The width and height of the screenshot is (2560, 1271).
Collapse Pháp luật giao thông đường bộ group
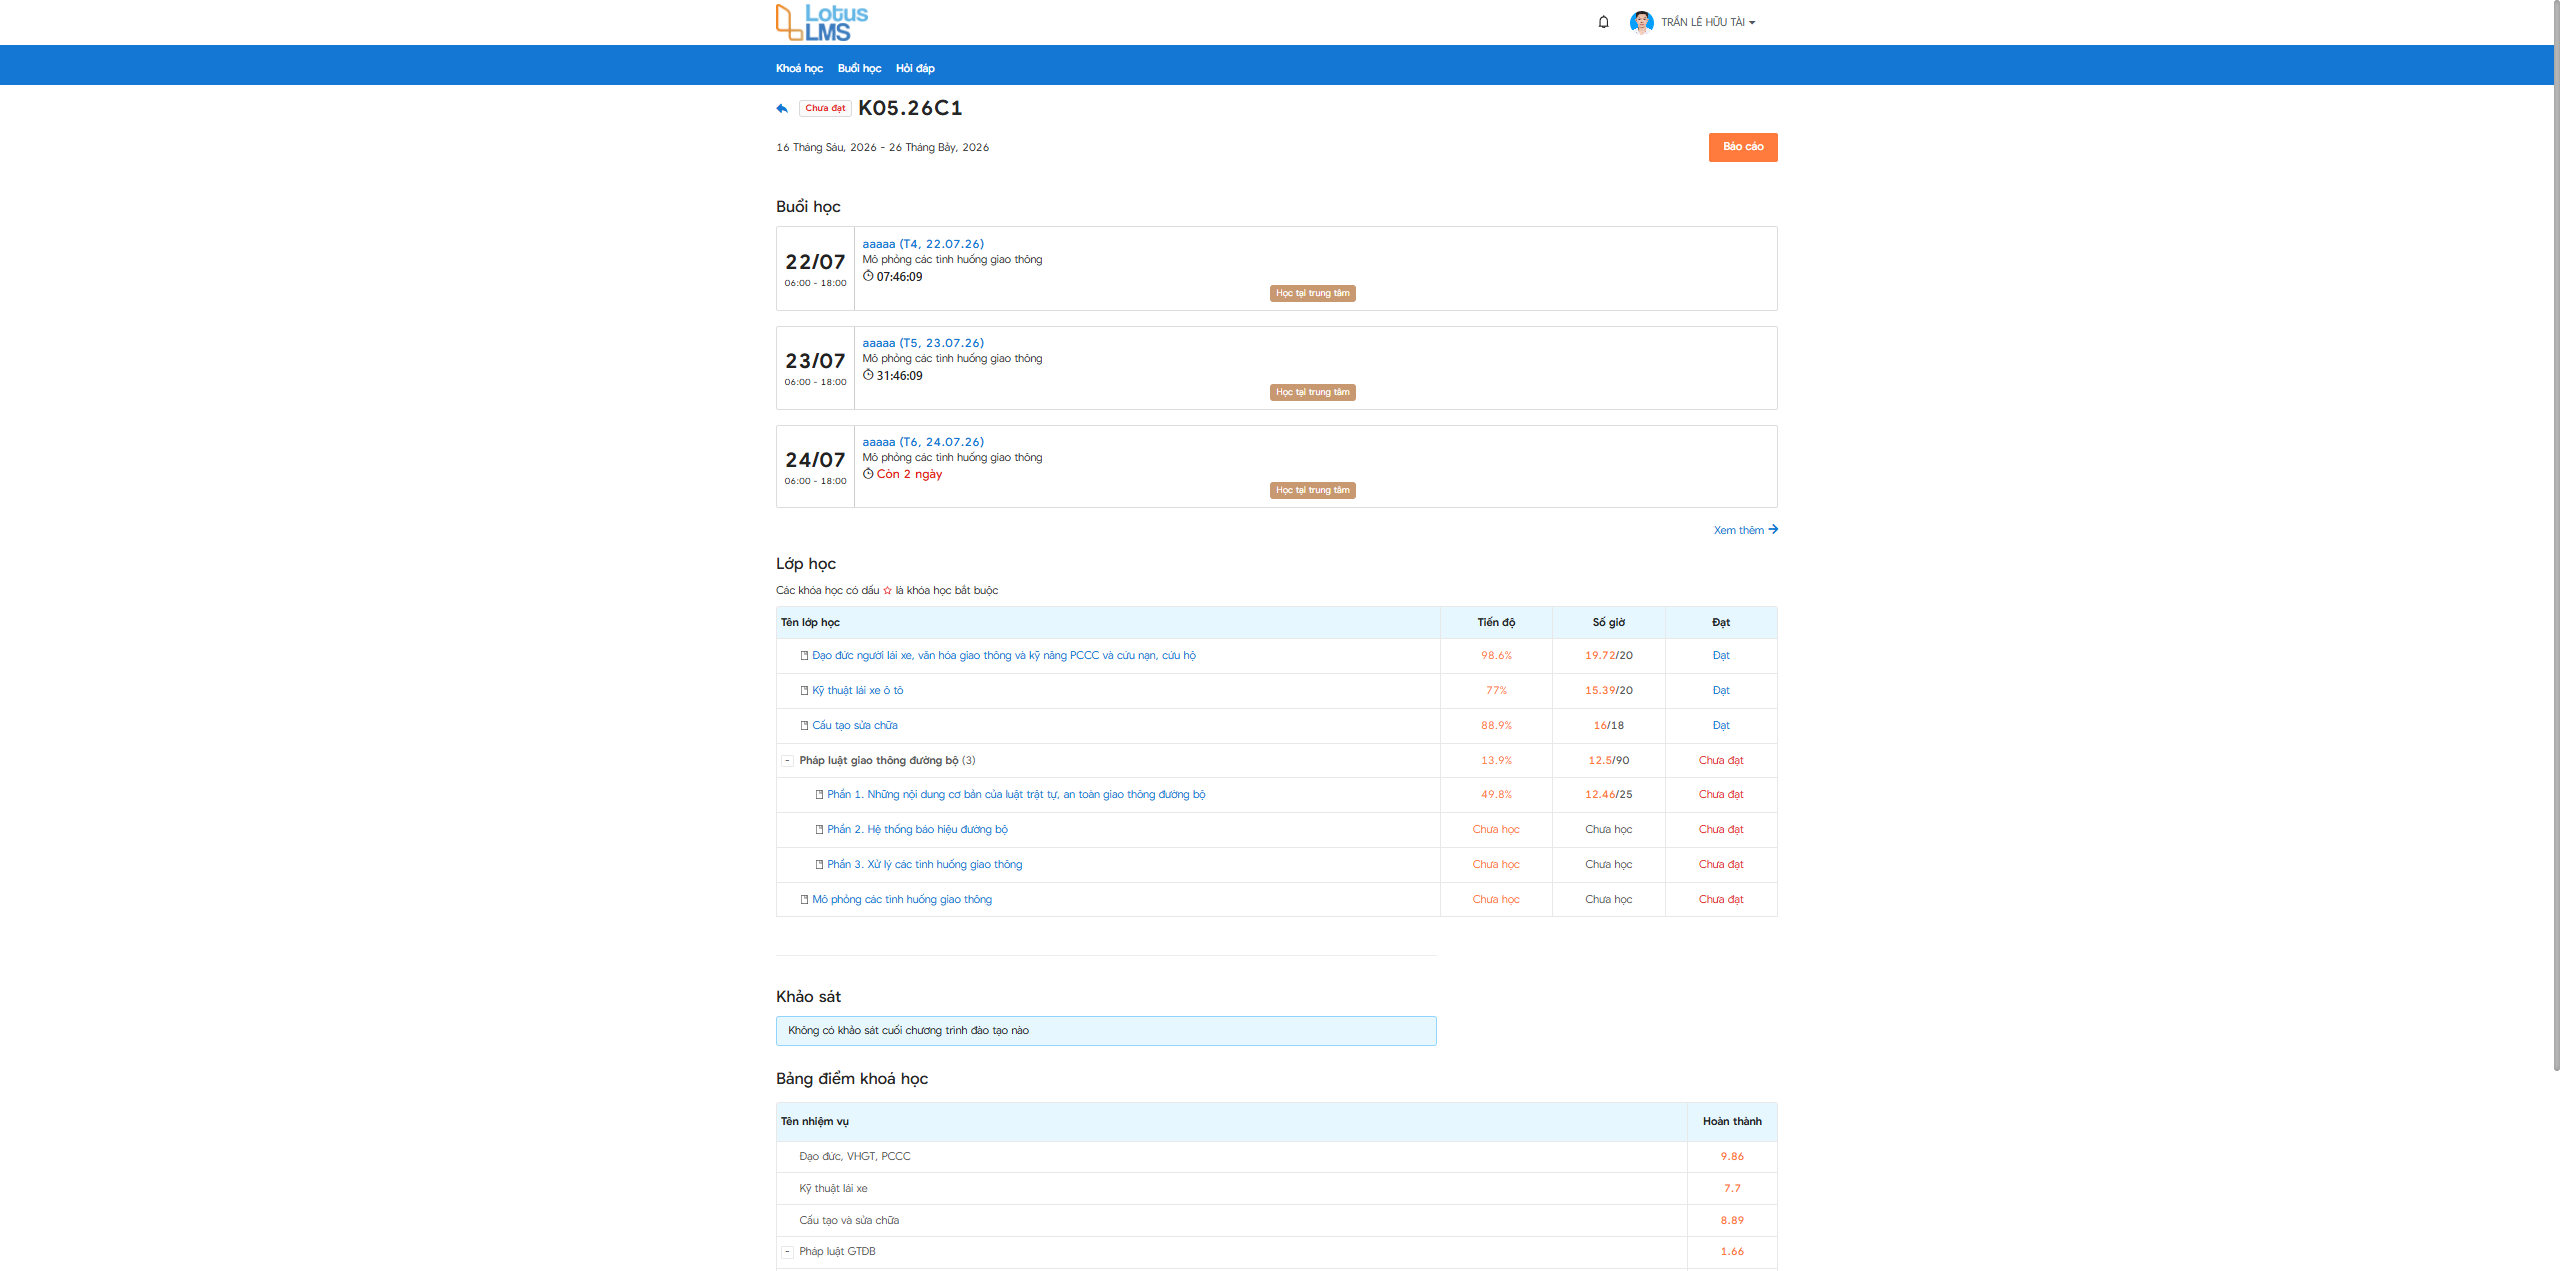787,761
